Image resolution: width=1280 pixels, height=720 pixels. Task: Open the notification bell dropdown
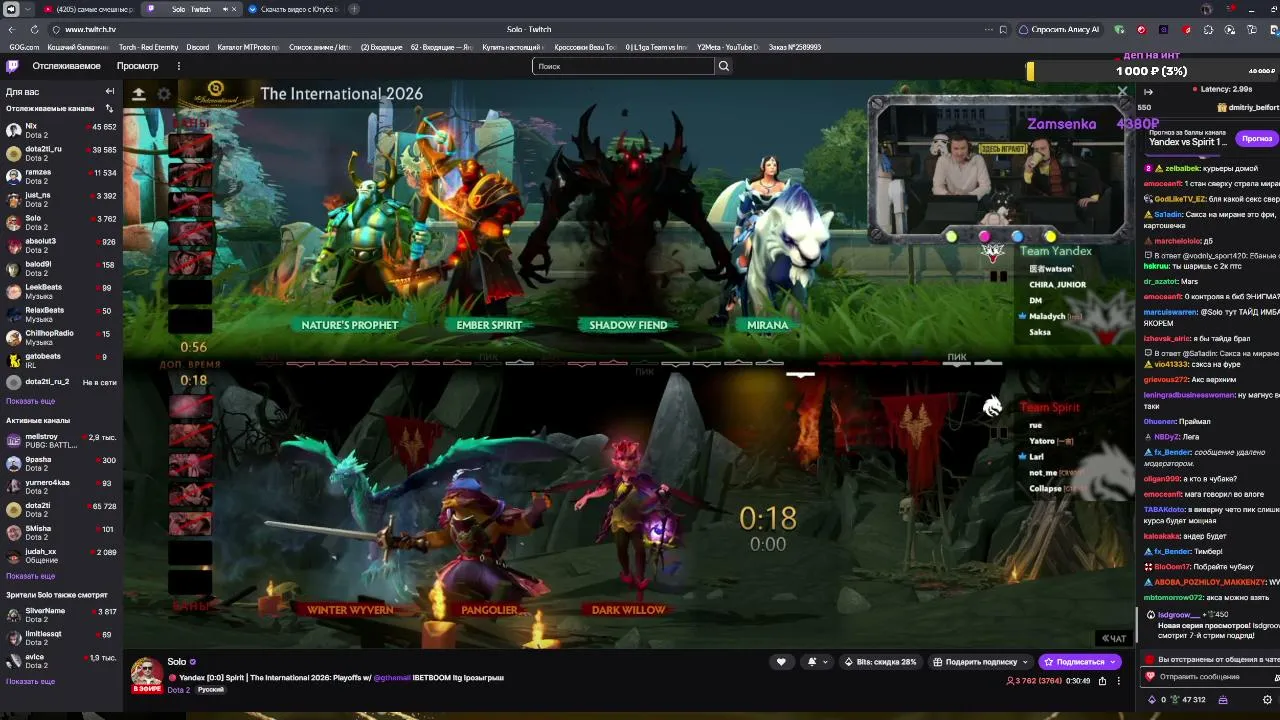(817, 661)
